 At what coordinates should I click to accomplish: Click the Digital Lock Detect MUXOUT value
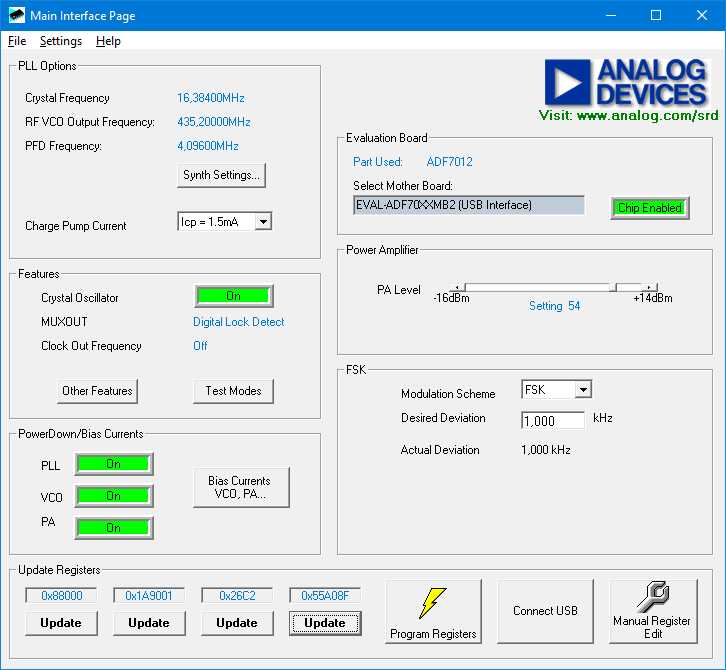click(x=238, y=322)
